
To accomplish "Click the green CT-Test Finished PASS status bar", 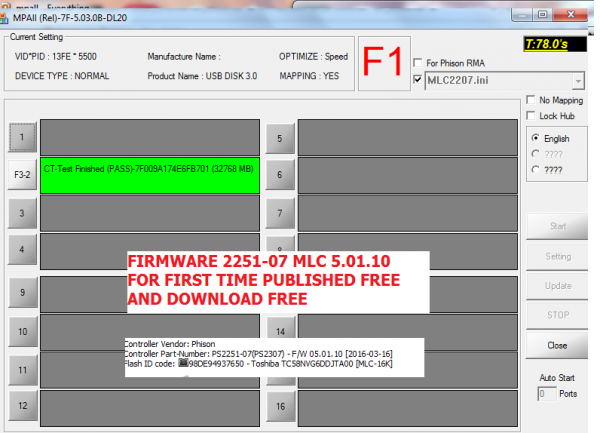I will click(x=150, y=175).
